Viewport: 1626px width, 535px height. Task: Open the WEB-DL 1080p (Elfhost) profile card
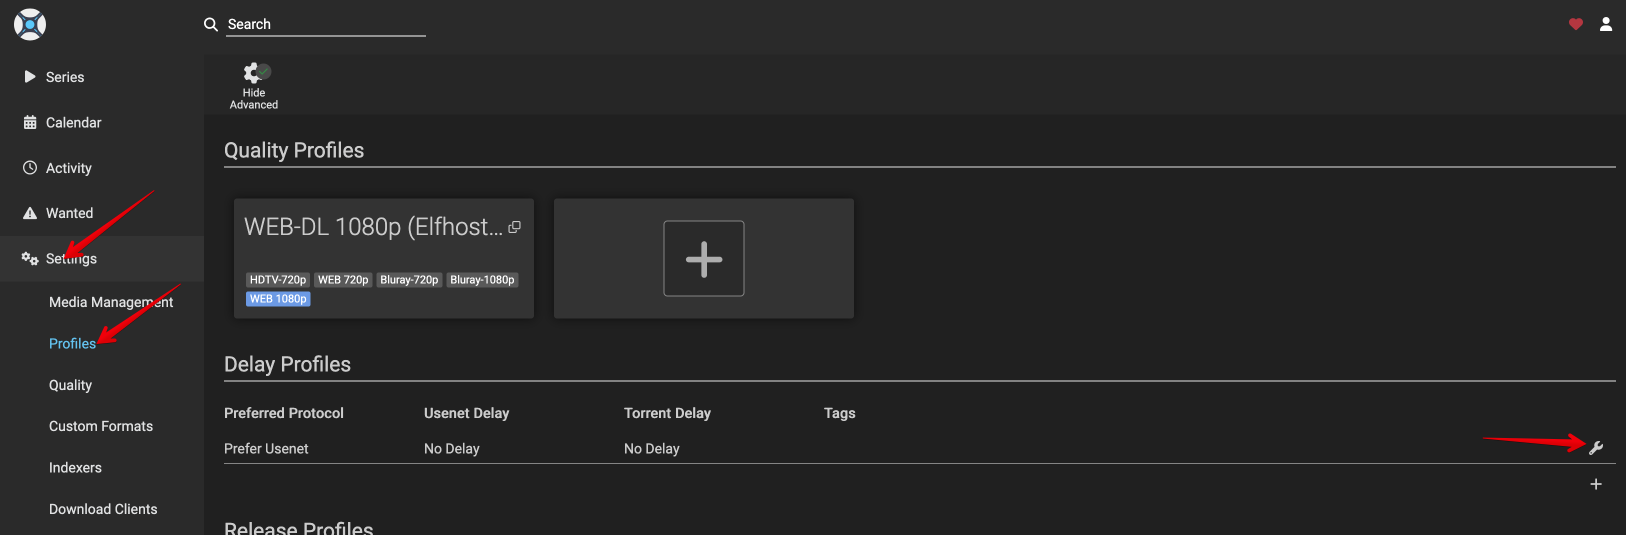click(372, 228)
